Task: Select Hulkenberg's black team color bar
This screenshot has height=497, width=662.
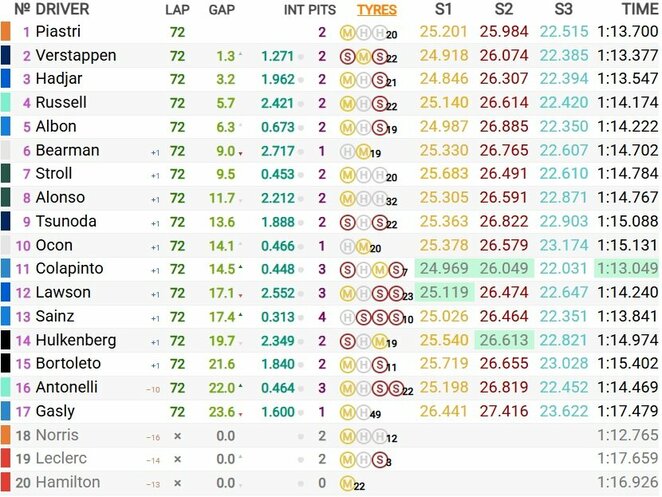Action: coord(6,341)
